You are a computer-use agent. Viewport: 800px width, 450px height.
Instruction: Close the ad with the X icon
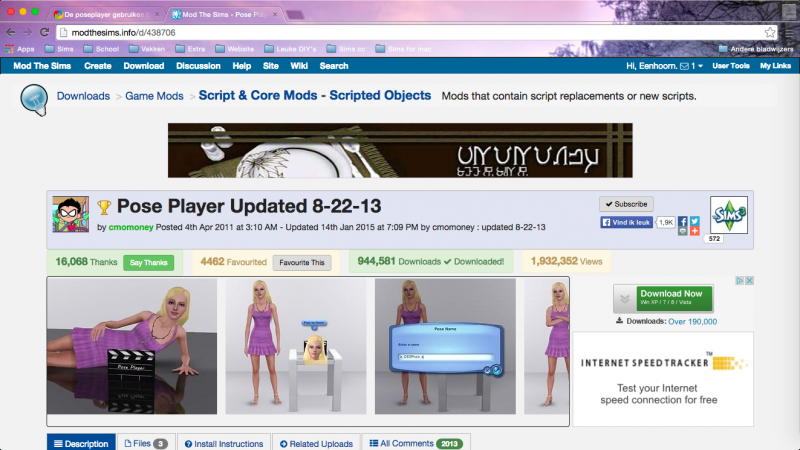click(749, 281)
